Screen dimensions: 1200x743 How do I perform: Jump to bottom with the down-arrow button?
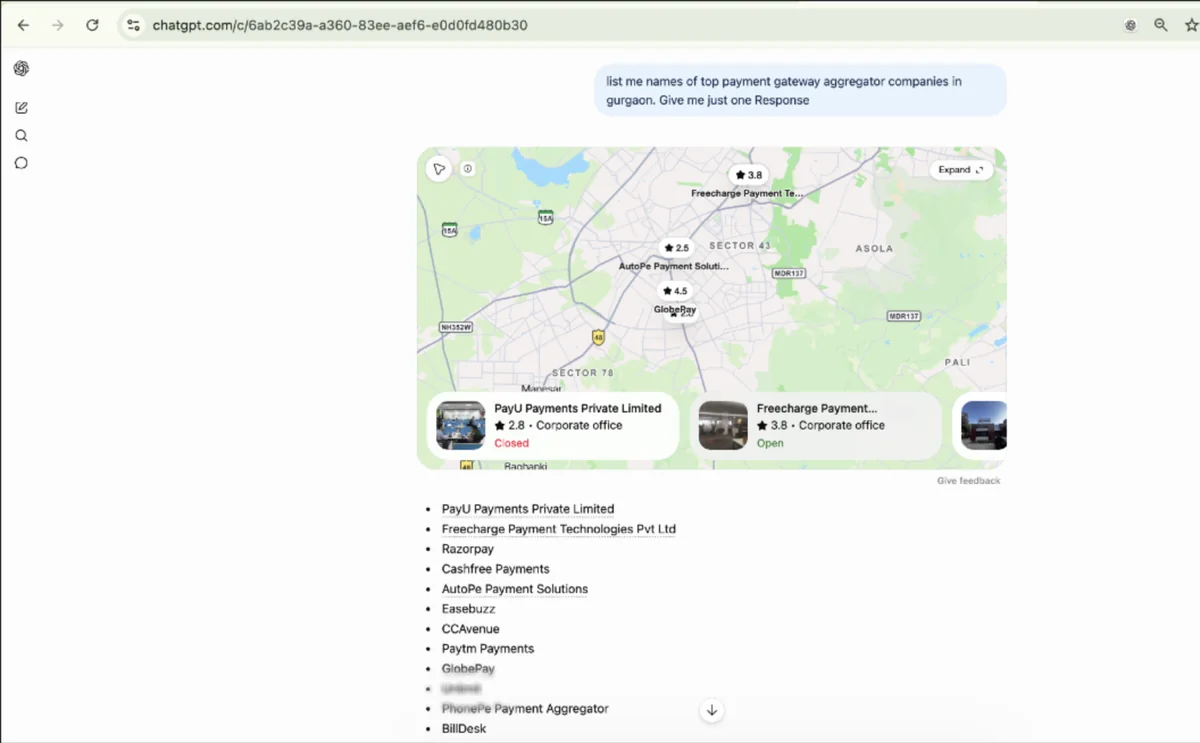pos(712,710)
